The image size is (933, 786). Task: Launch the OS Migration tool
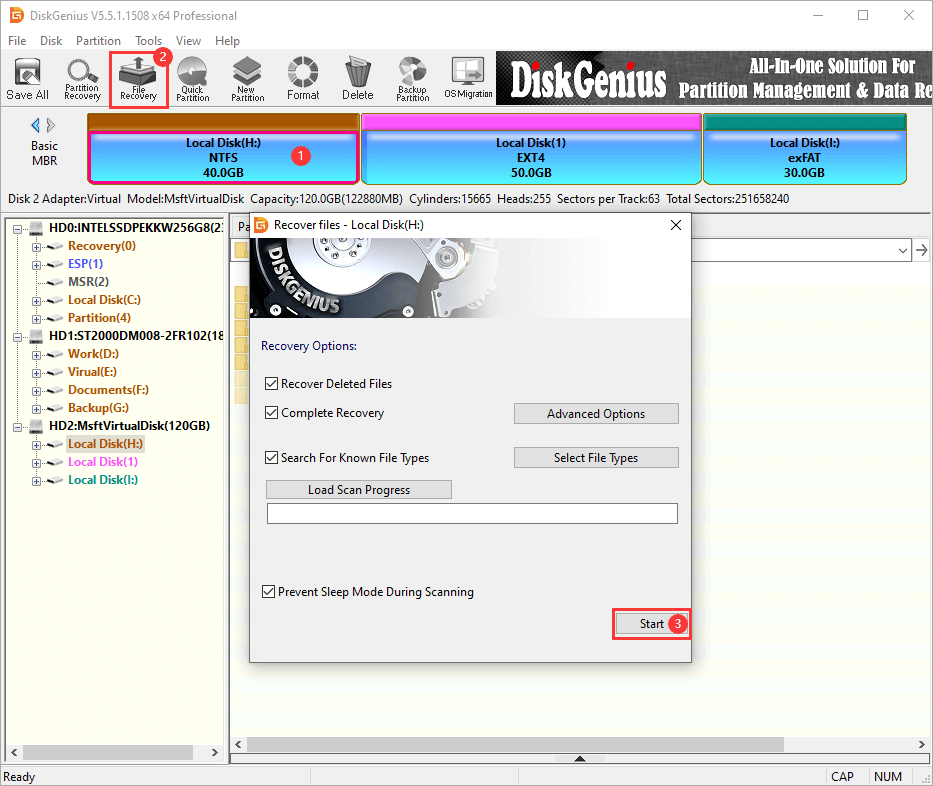click(468, 79)
